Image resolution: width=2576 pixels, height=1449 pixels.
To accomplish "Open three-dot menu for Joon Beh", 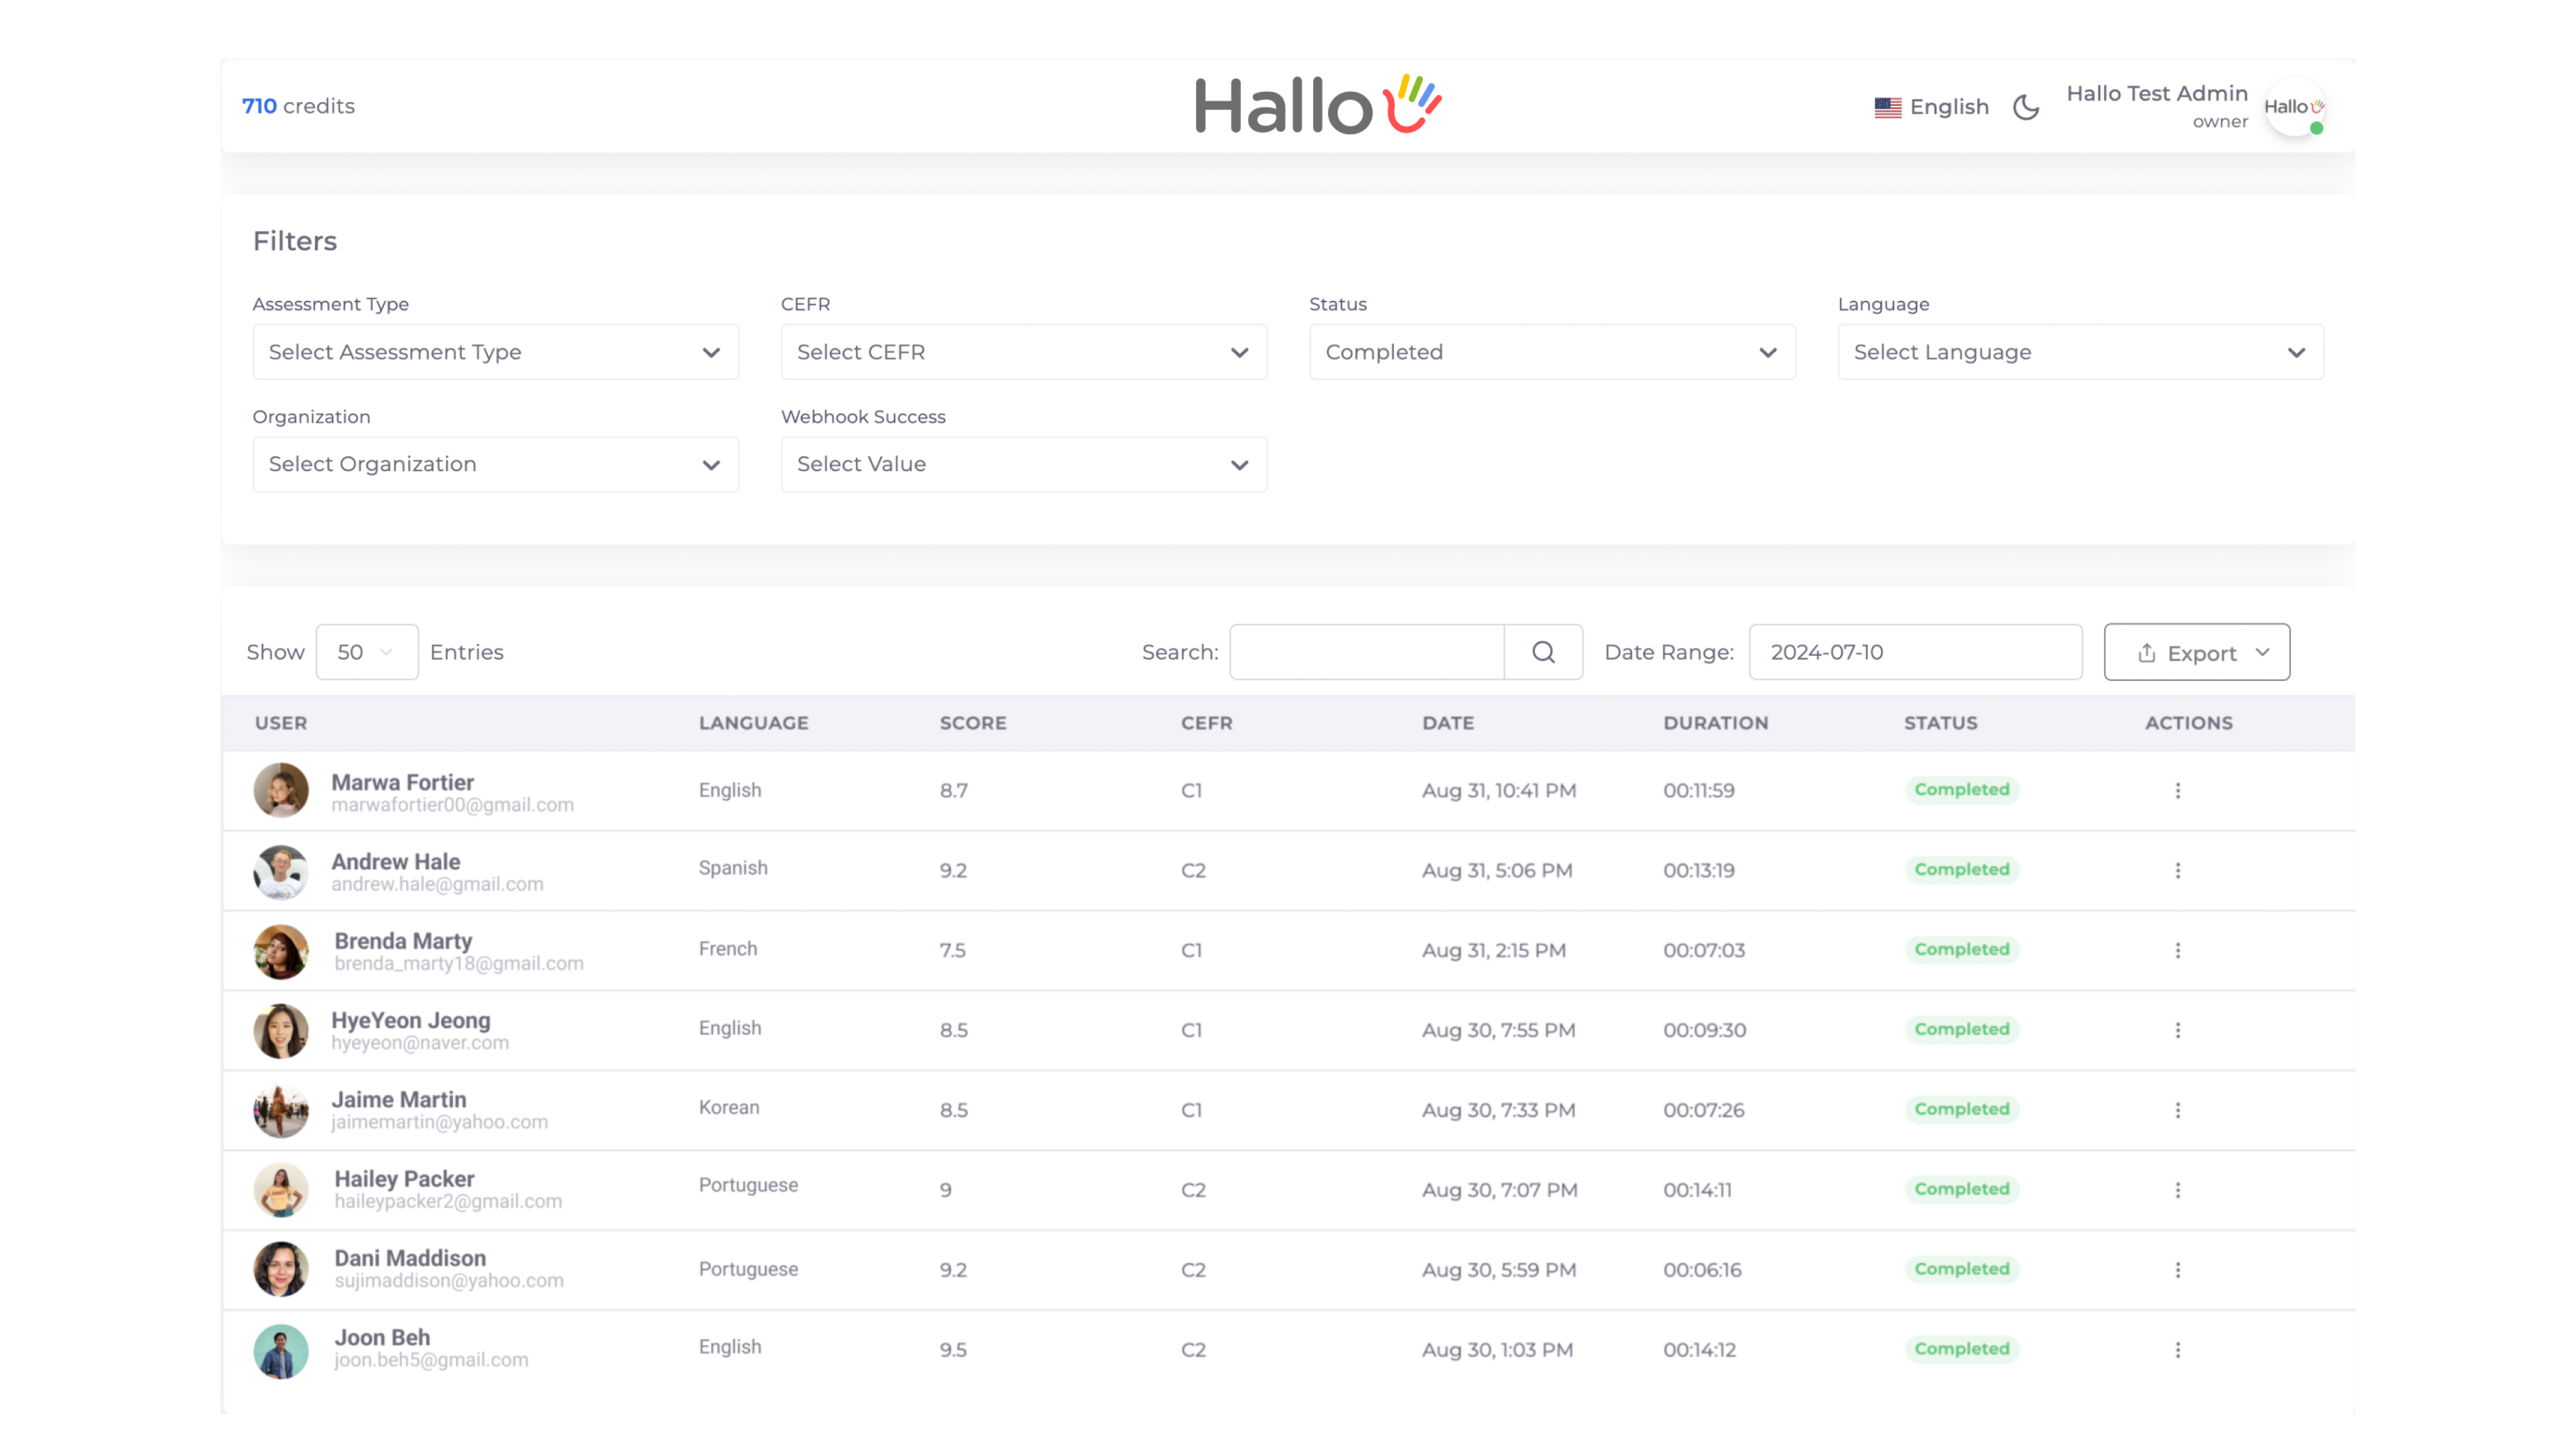I will [x=2177, y=1350].
